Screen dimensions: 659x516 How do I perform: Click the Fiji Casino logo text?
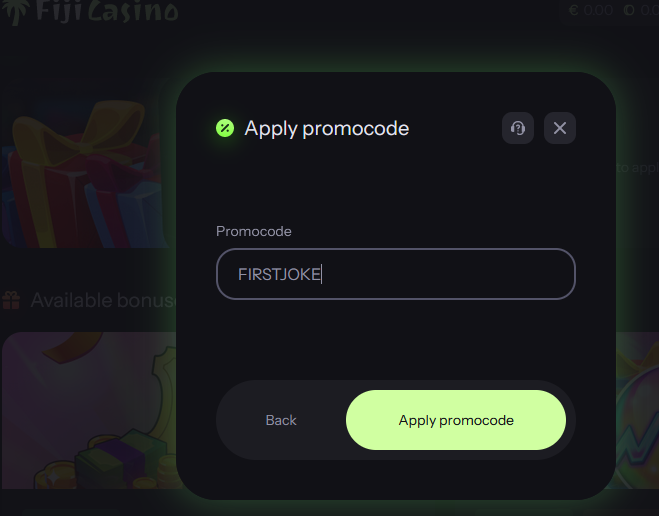tap(107, 11)
